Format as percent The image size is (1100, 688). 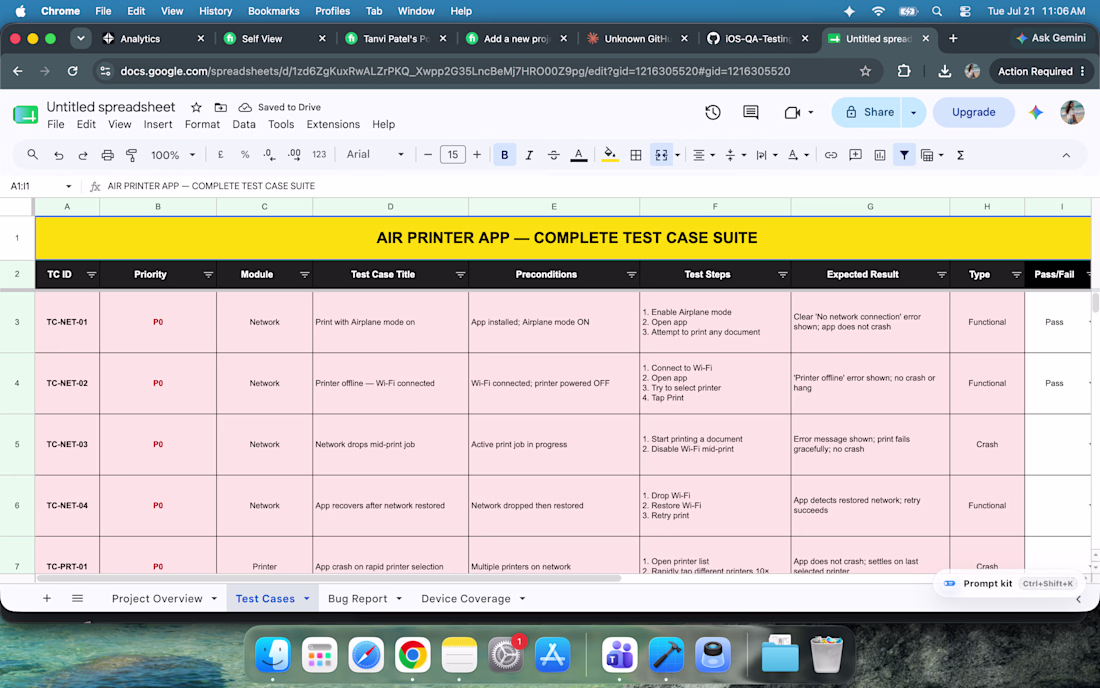(x=245, y=155)
